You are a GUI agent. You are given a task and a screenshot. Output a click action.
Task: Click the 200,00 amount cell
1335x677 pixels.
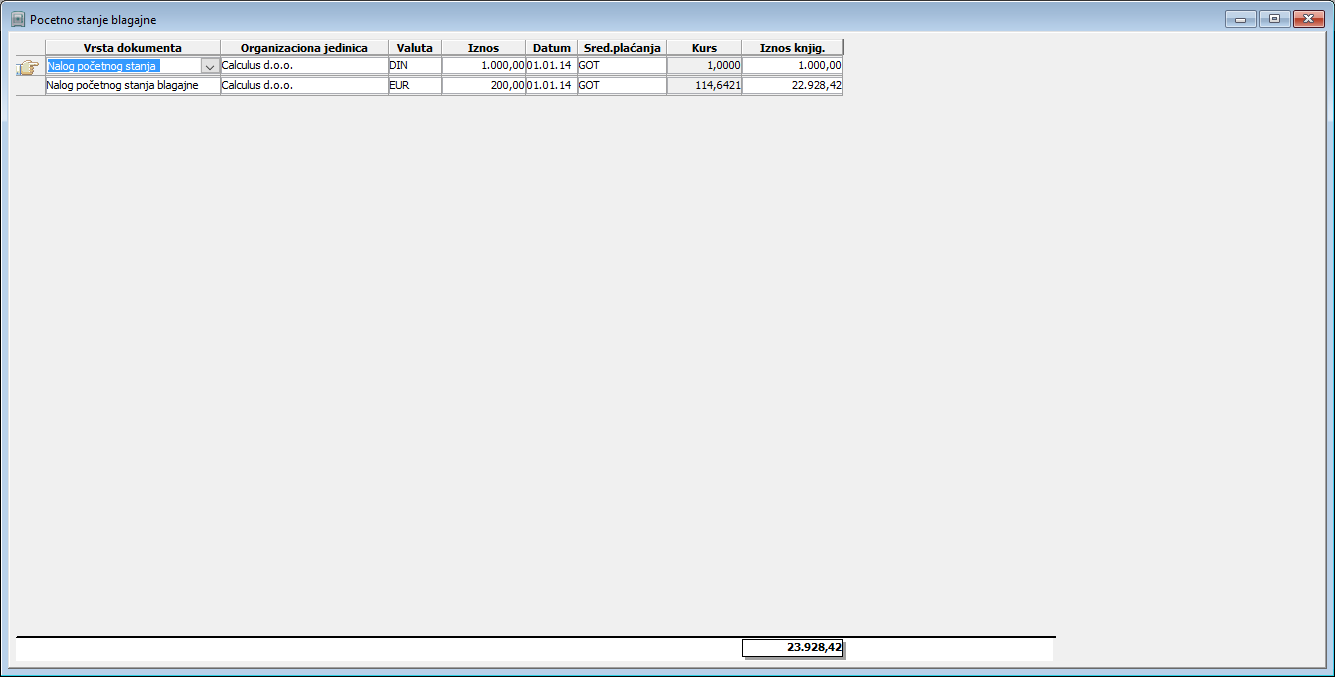tap(483, 86)
